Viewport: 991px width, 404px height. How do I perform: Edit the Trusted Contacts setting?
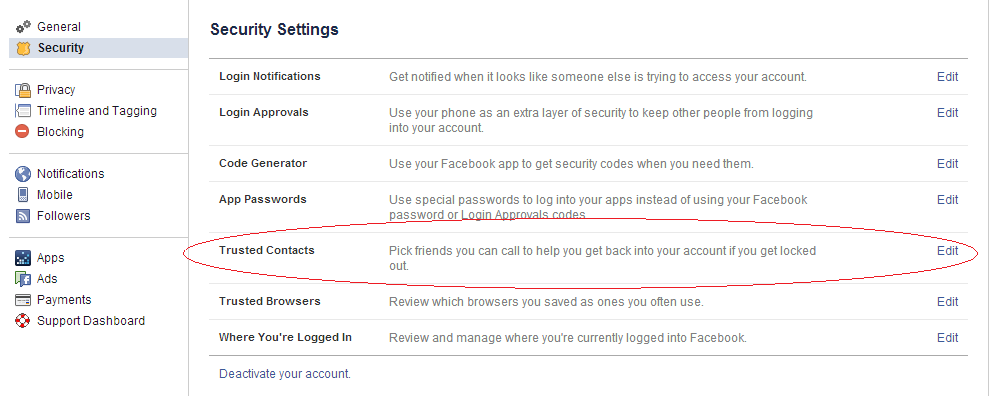pos(947,251)
